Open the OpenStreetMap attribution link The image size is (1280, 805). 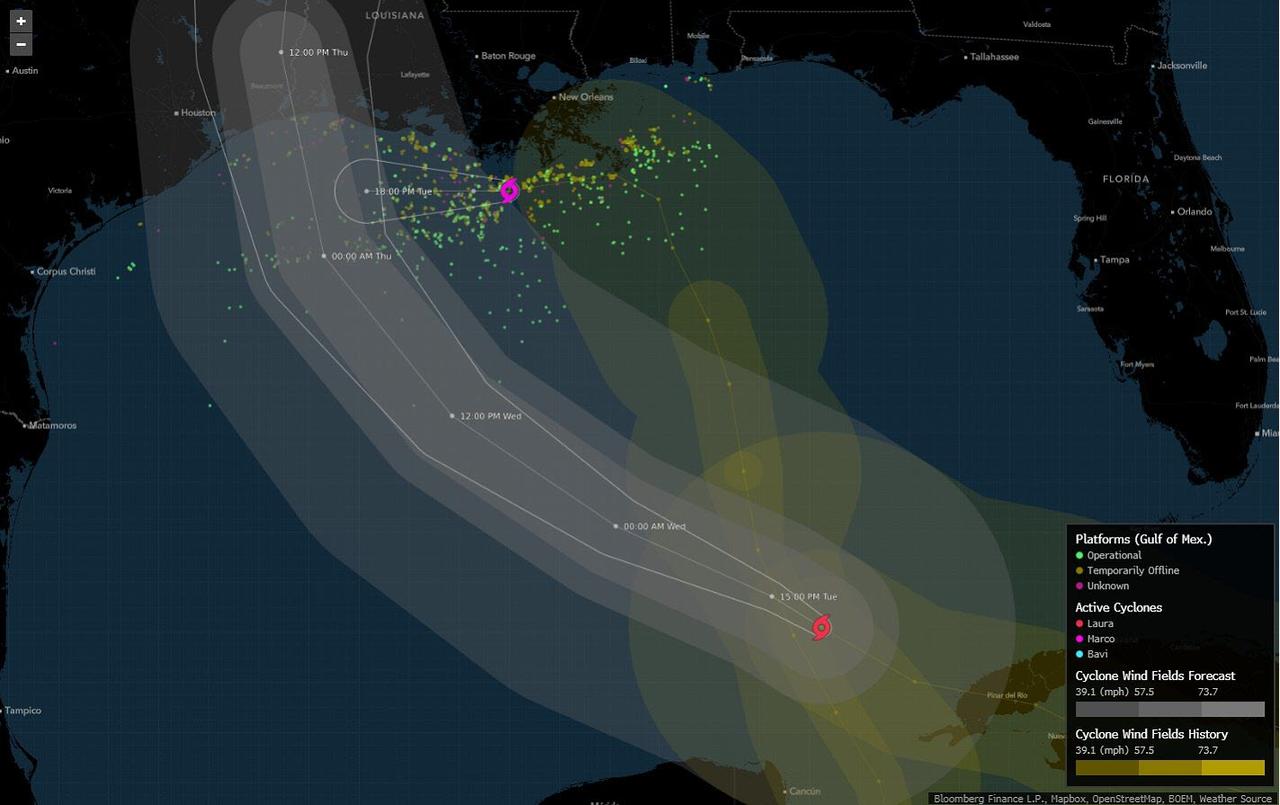point(1129,799)
